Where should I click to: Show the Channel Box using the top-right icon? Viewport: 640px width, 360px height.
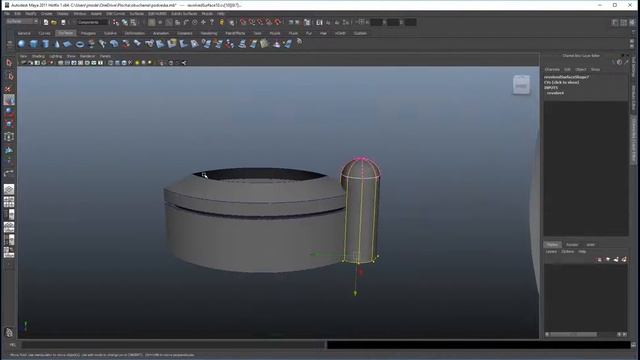point(633,22)
